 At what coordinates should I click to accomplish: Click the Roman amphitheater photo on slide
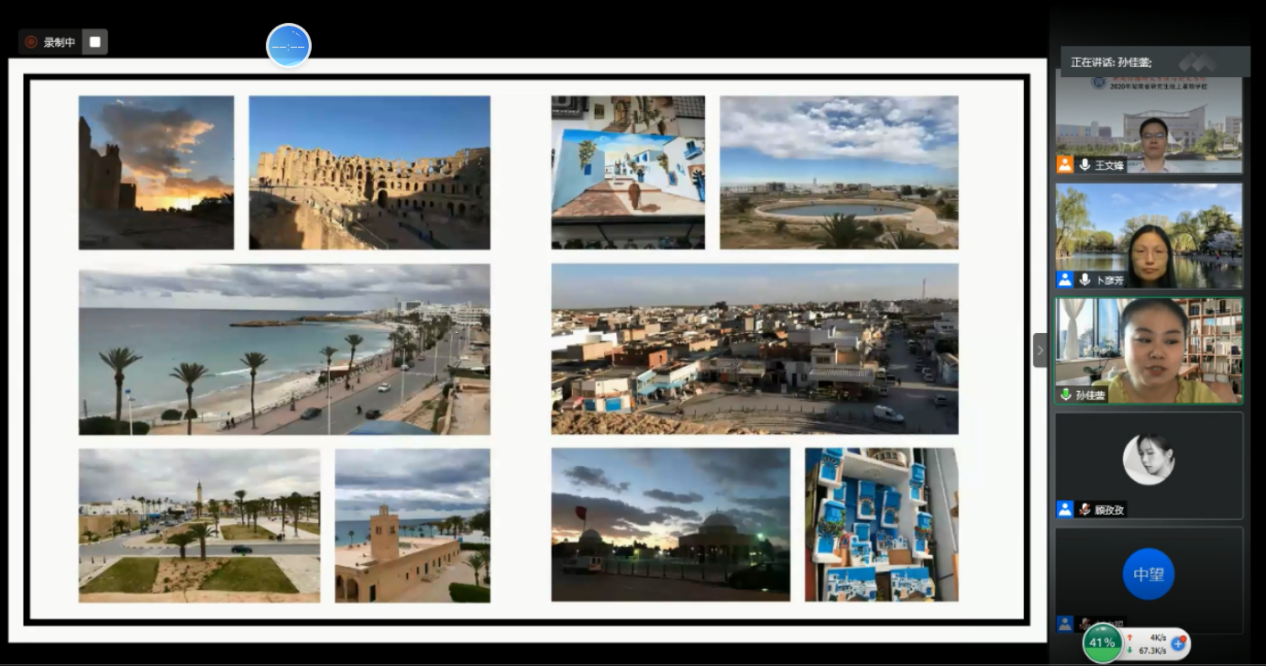[369, 172]
